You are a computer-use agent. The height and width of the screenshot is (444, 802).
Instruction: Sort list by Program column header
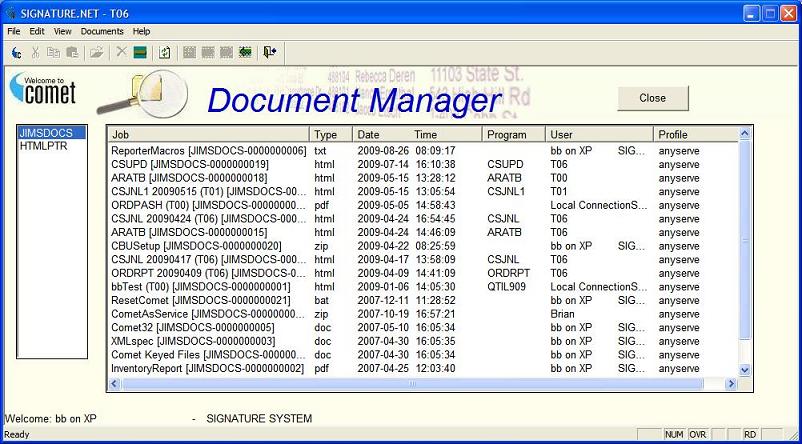pyautogui.click(x=514, y=135)
